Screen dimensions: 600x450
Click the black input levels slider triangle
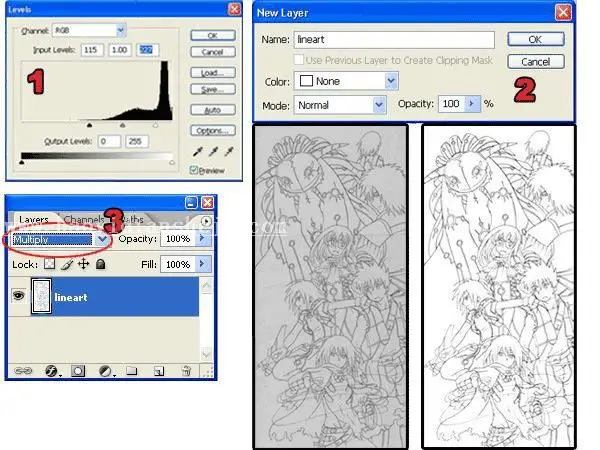pos(90,125)
